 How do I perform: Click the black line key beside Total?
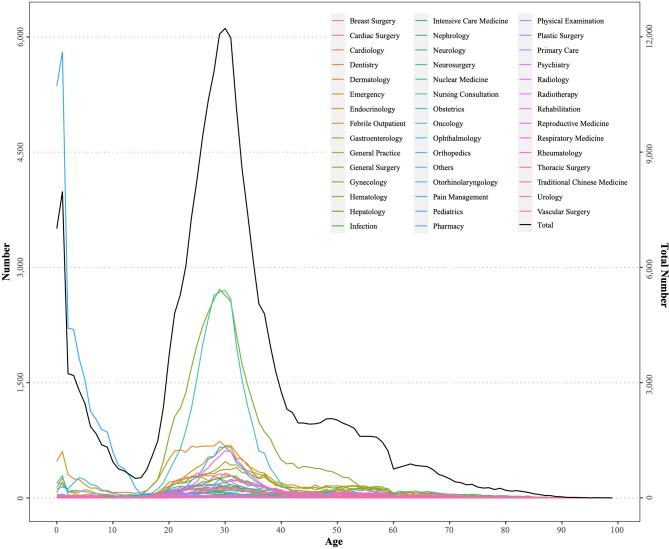(x=526, y=225)
